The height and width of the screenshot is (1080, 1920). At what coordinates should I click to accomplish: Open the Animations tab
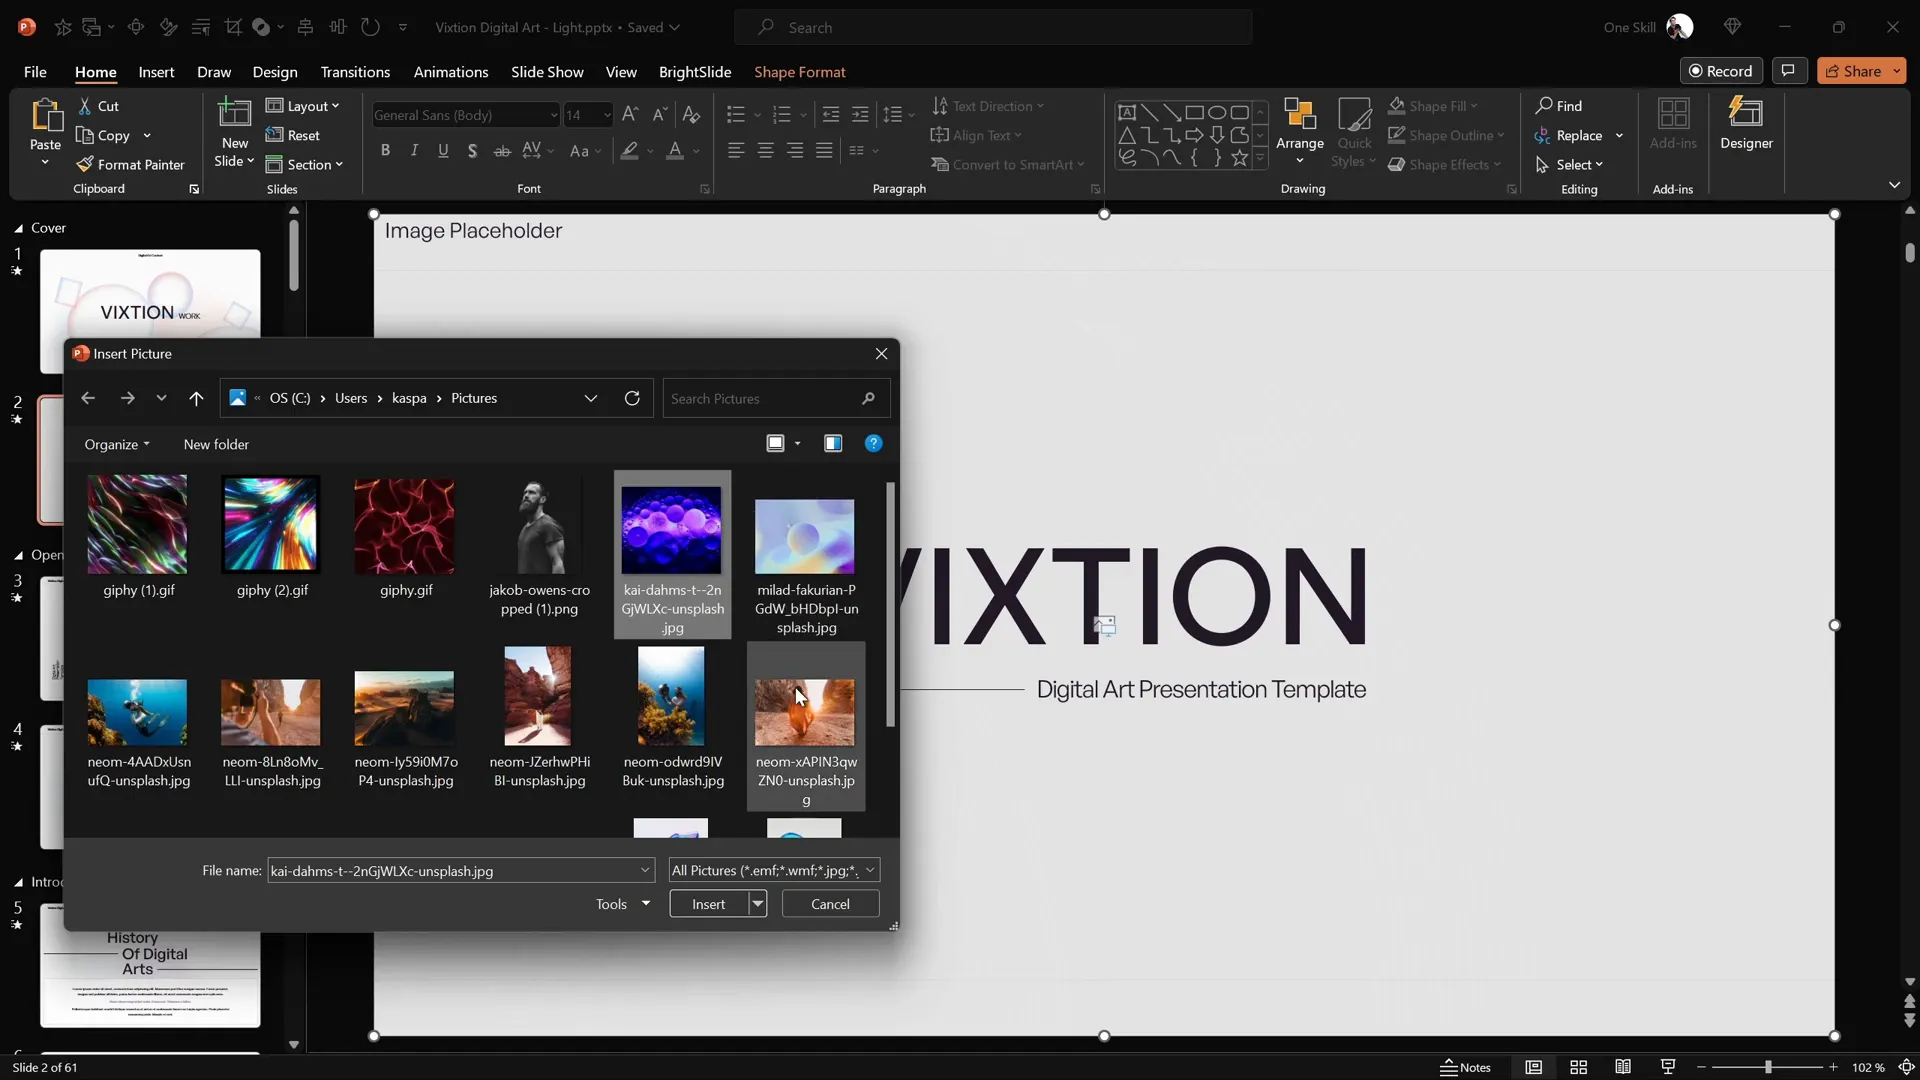point(451,72)
